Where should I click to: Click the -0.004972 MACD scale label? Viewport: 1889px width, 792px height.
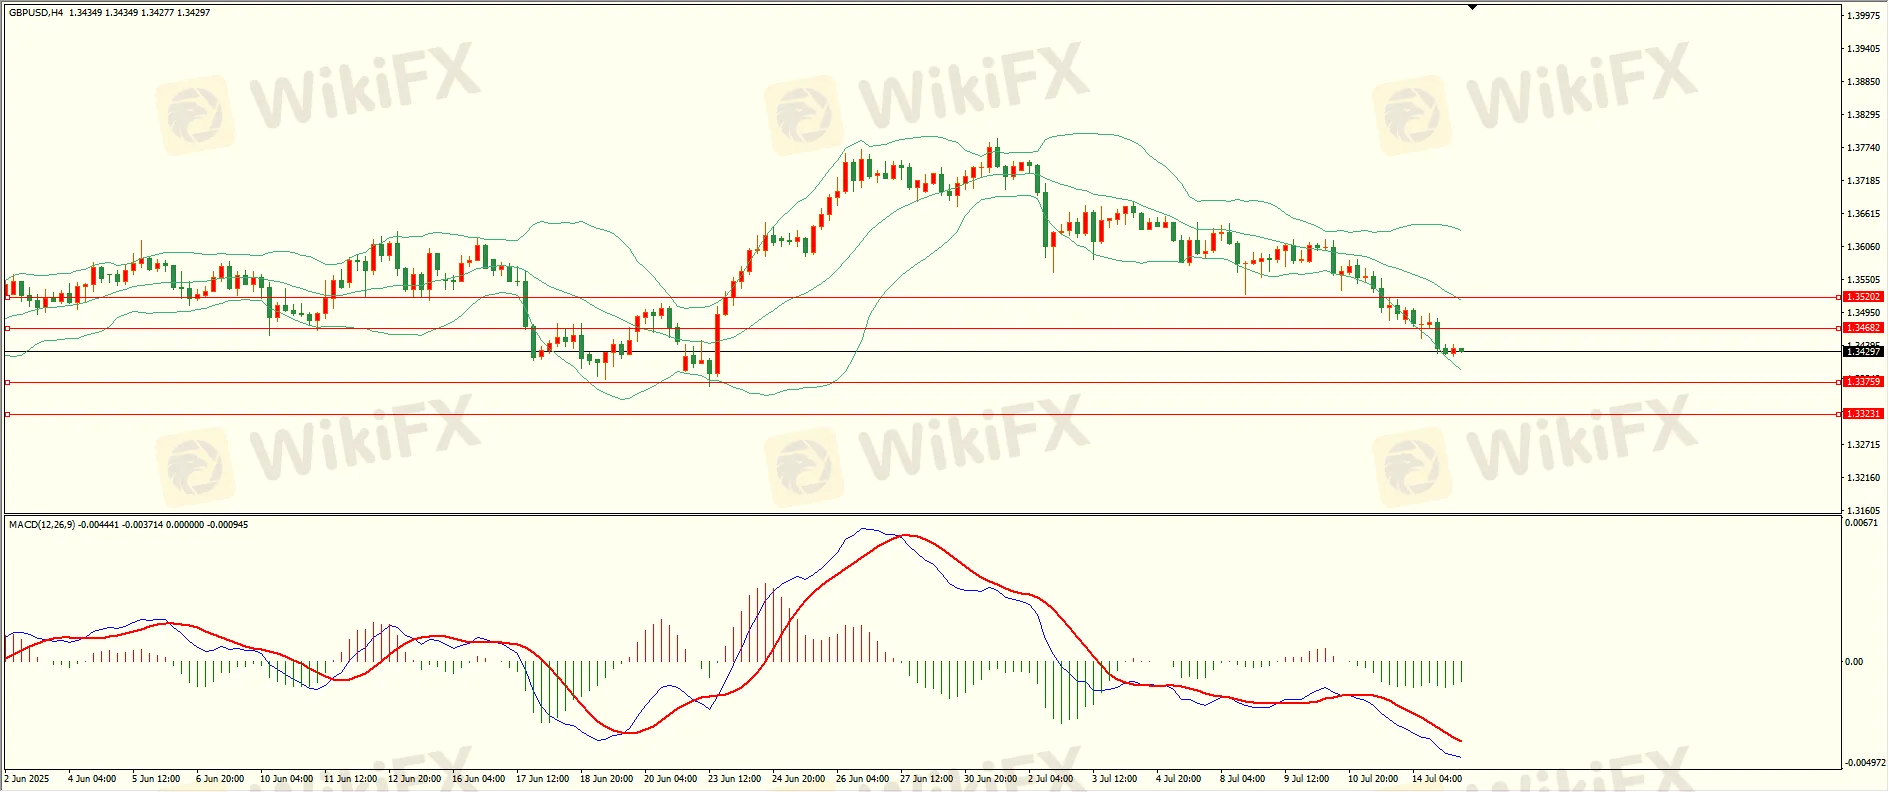point(1865,763)
